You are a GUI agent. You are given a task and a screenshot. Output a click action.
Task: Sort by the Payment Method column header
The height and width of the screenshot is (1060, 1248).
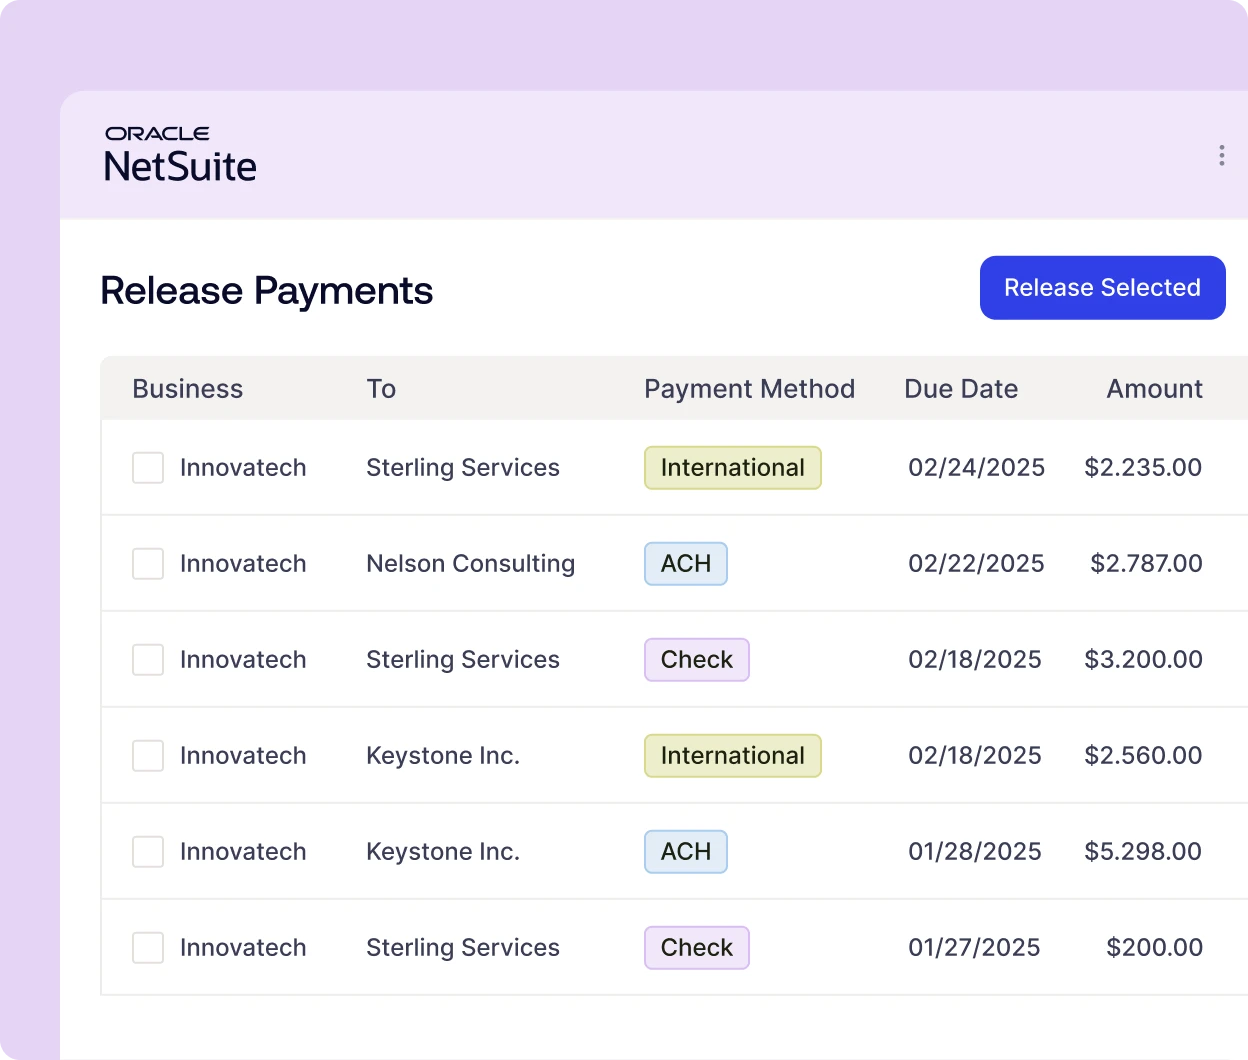[x=749, y=389]
